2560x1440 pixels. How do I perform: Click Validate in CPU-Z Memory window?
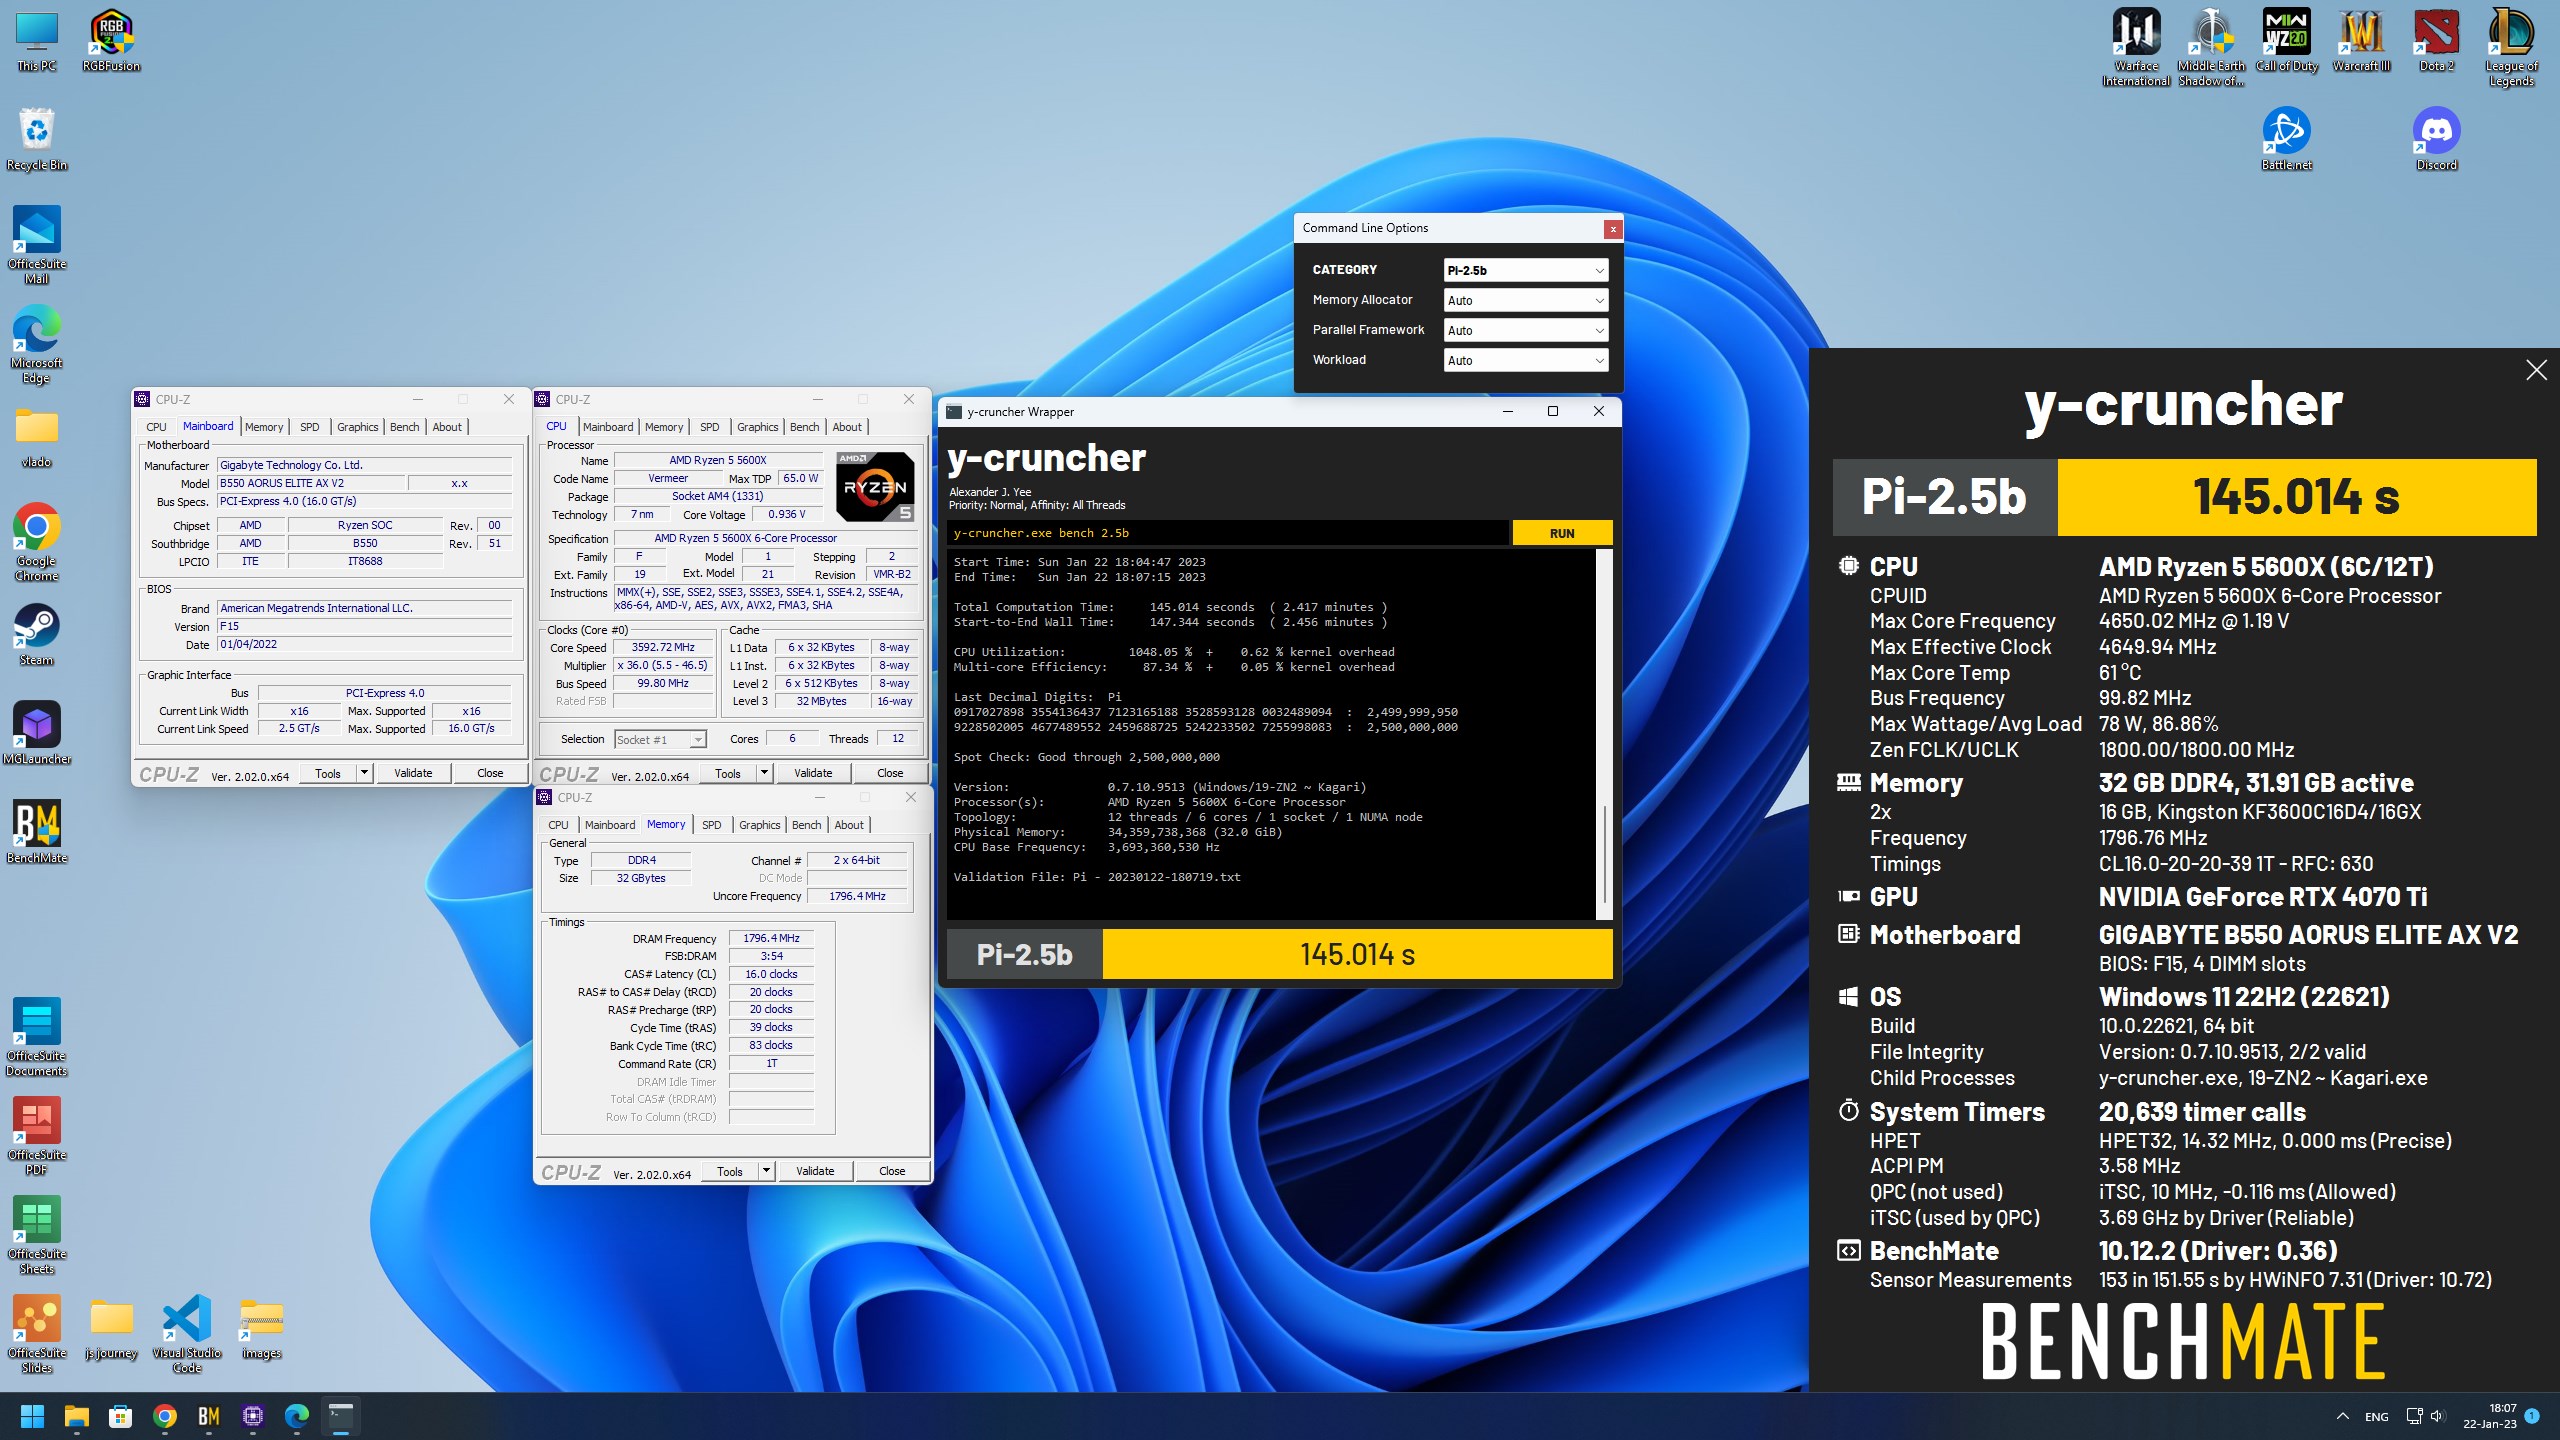click(815, 1171)
